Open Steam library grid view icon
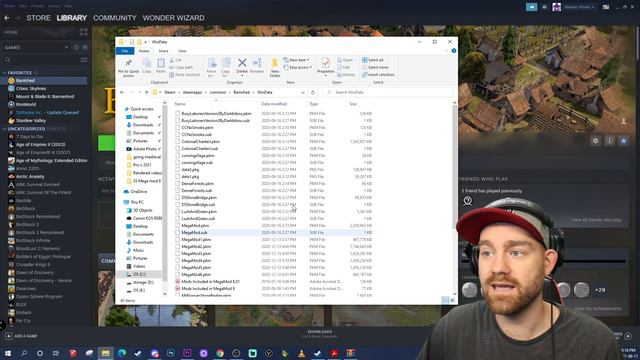 coord(84,32)
